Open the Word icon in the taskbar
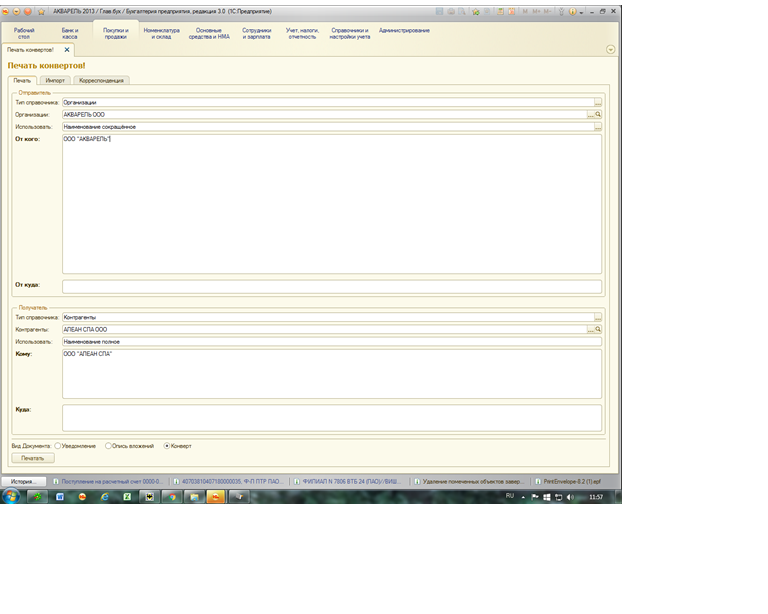This screenshot has height=614, width=768. 60,496
